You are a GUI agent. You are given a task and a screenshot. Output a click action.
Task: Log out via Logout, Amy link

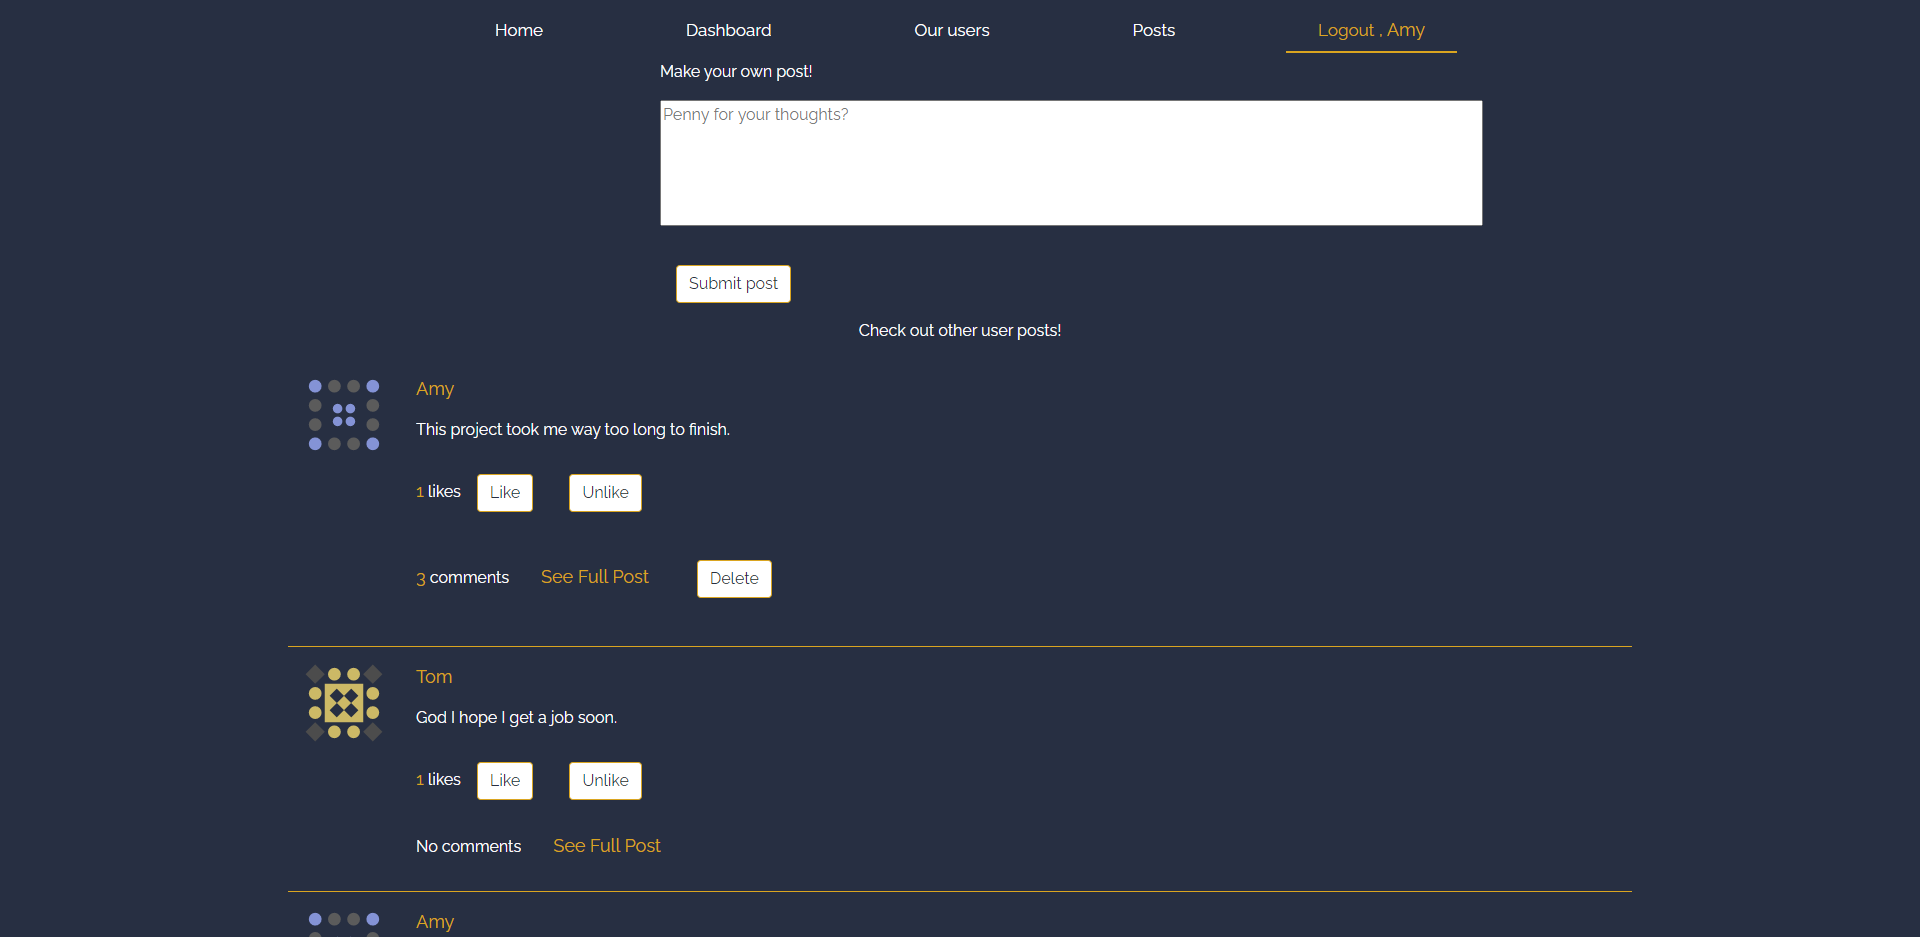(1371, 30)
